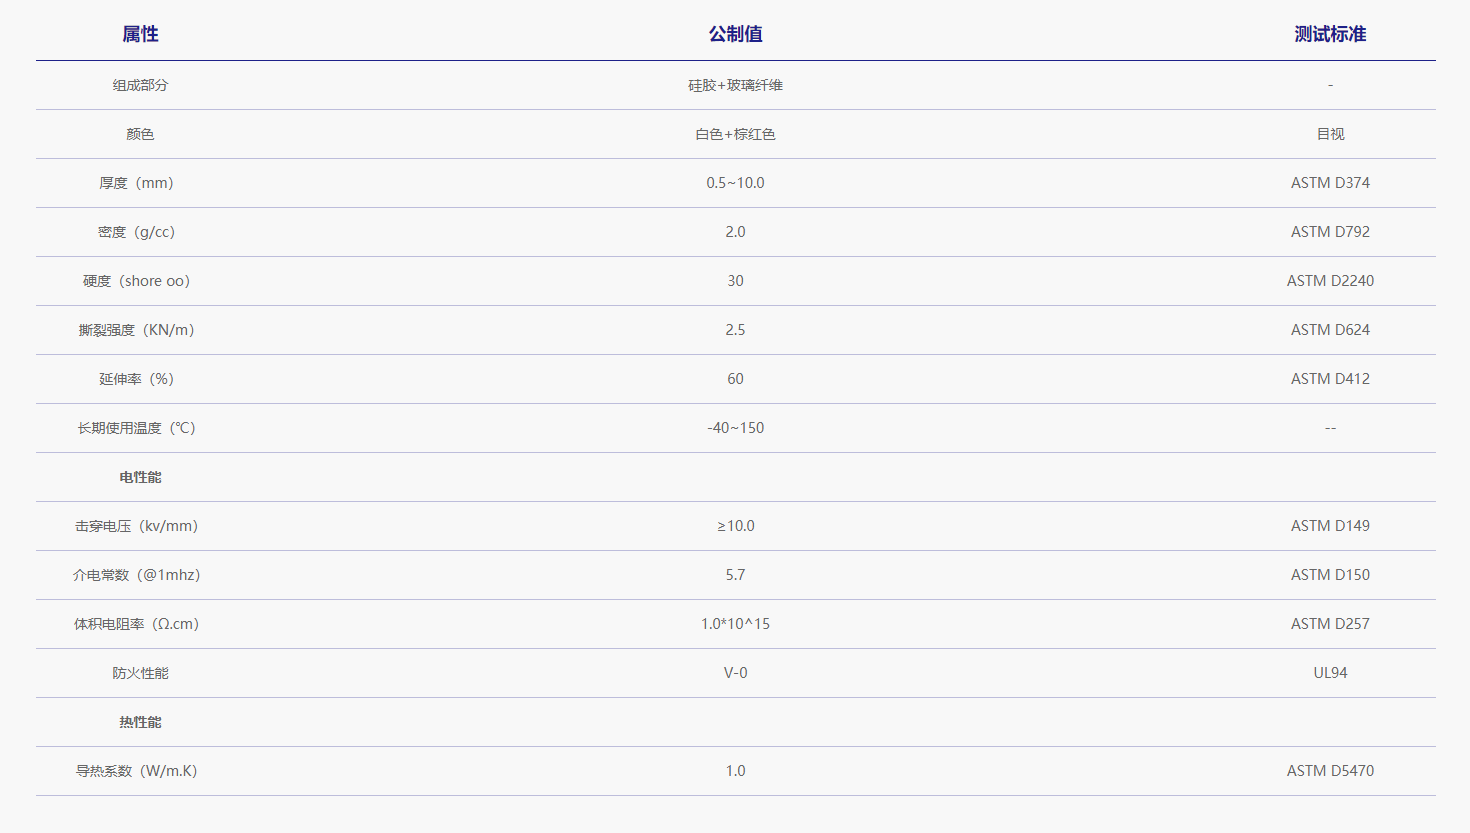Click the -40~150 temperature value
The height and width of the screenshot is (833, 1470).
pyautogui.click(x=735, y=428)
